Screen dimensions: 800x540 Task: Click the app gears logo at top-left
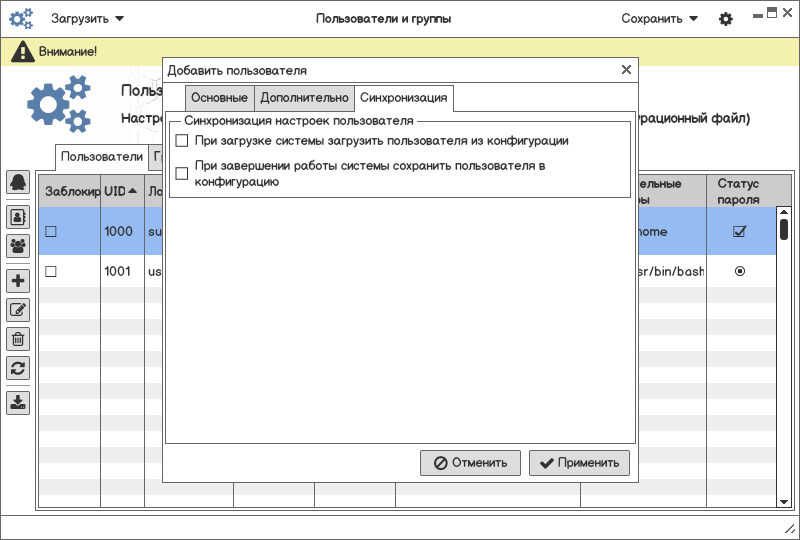point(21,19)
